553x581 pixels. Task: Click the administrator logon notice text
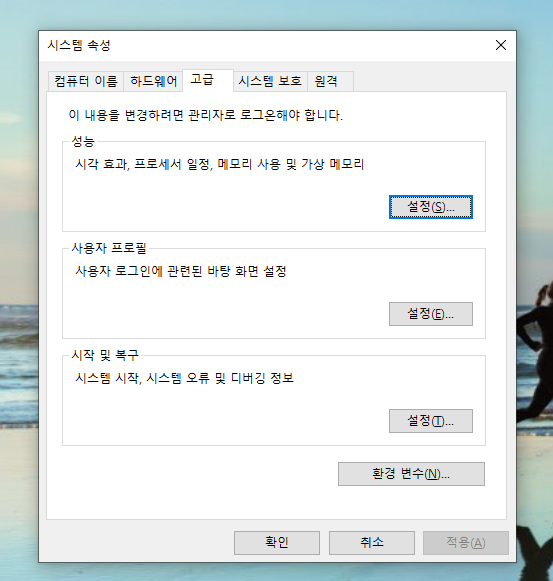[x=206, y=115]
